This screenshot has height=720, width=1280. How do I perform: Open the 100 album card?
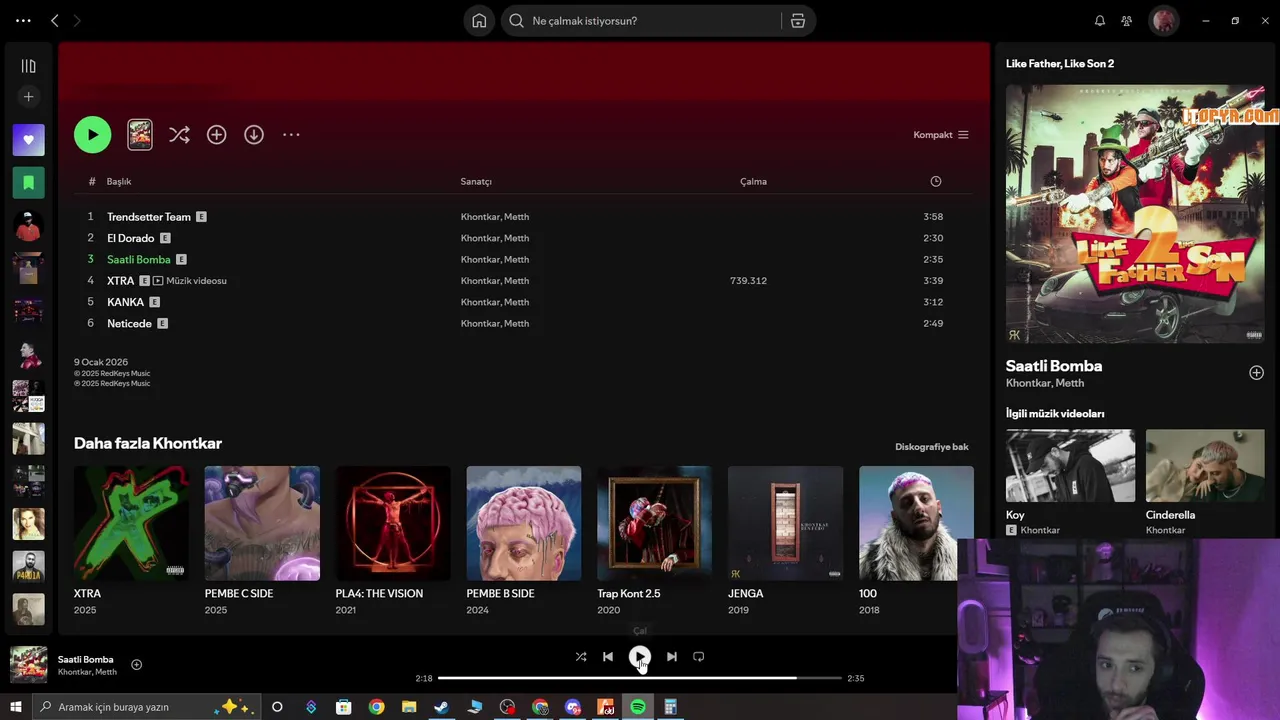tap(916, 541)
